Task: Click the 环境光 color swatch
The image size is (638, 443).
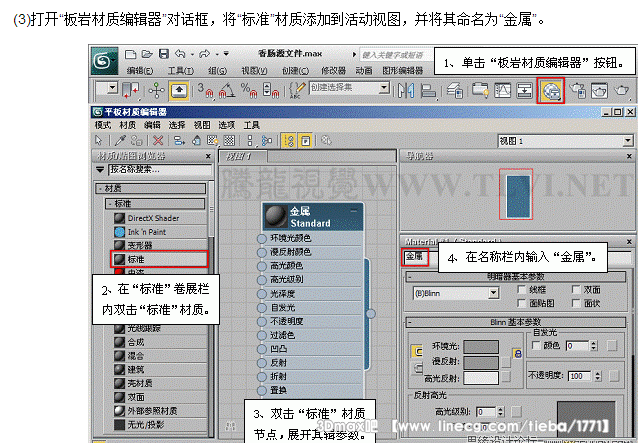Action: click(x=481, y=347)
